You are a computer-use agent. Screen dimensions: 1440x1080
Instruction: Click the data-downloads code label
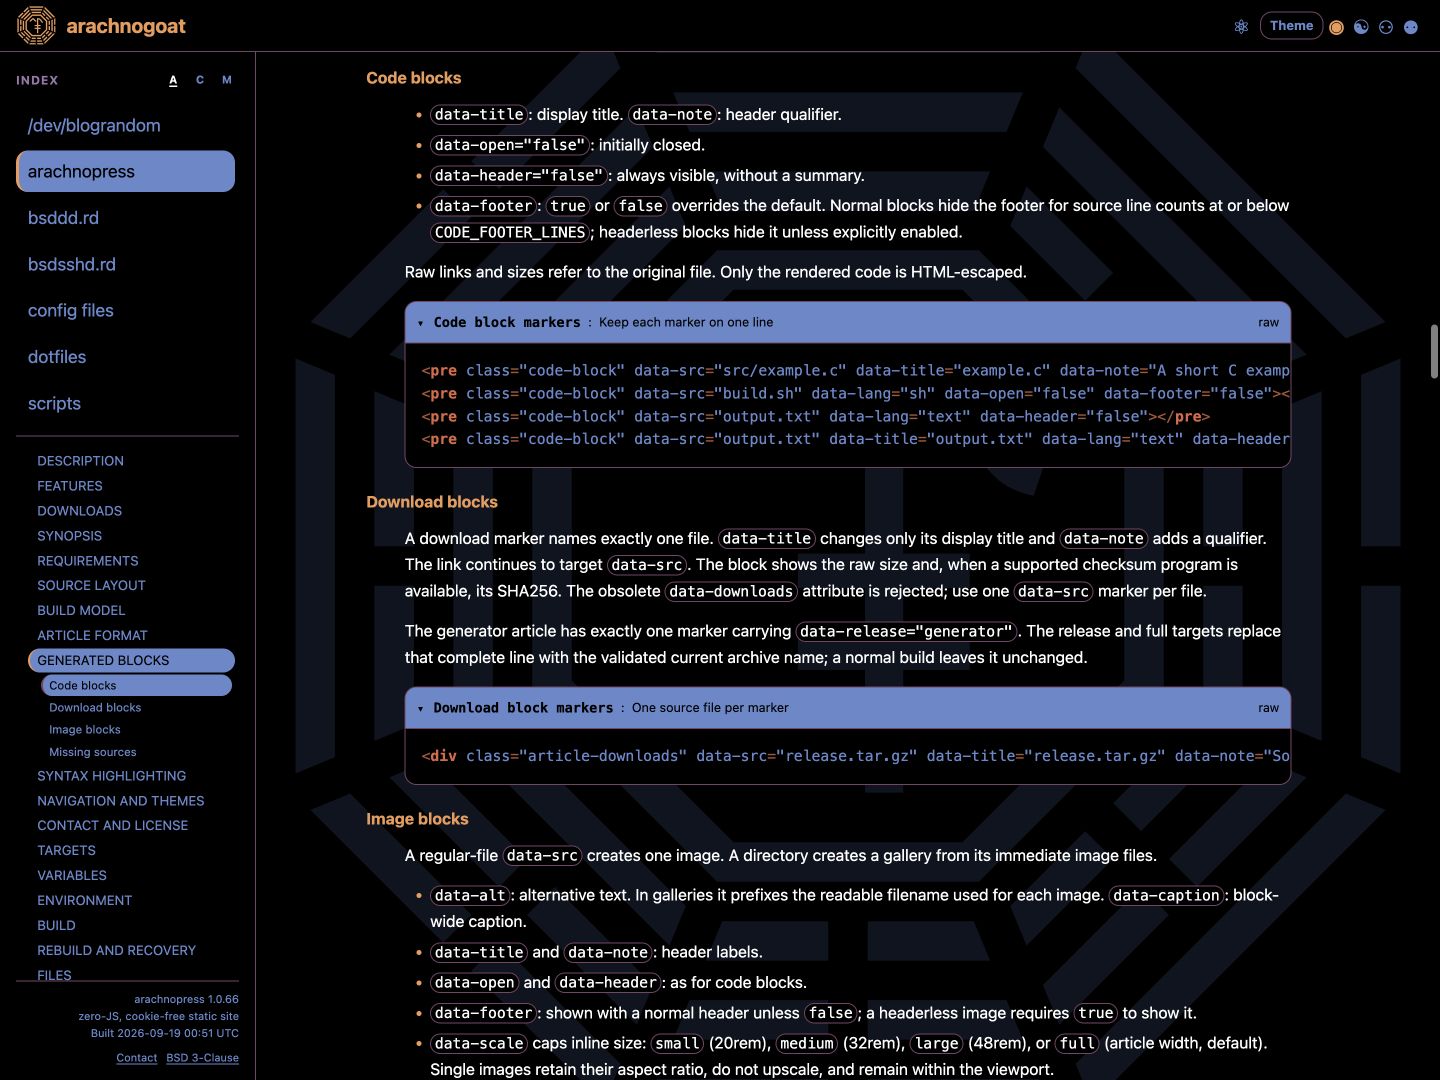731,591
